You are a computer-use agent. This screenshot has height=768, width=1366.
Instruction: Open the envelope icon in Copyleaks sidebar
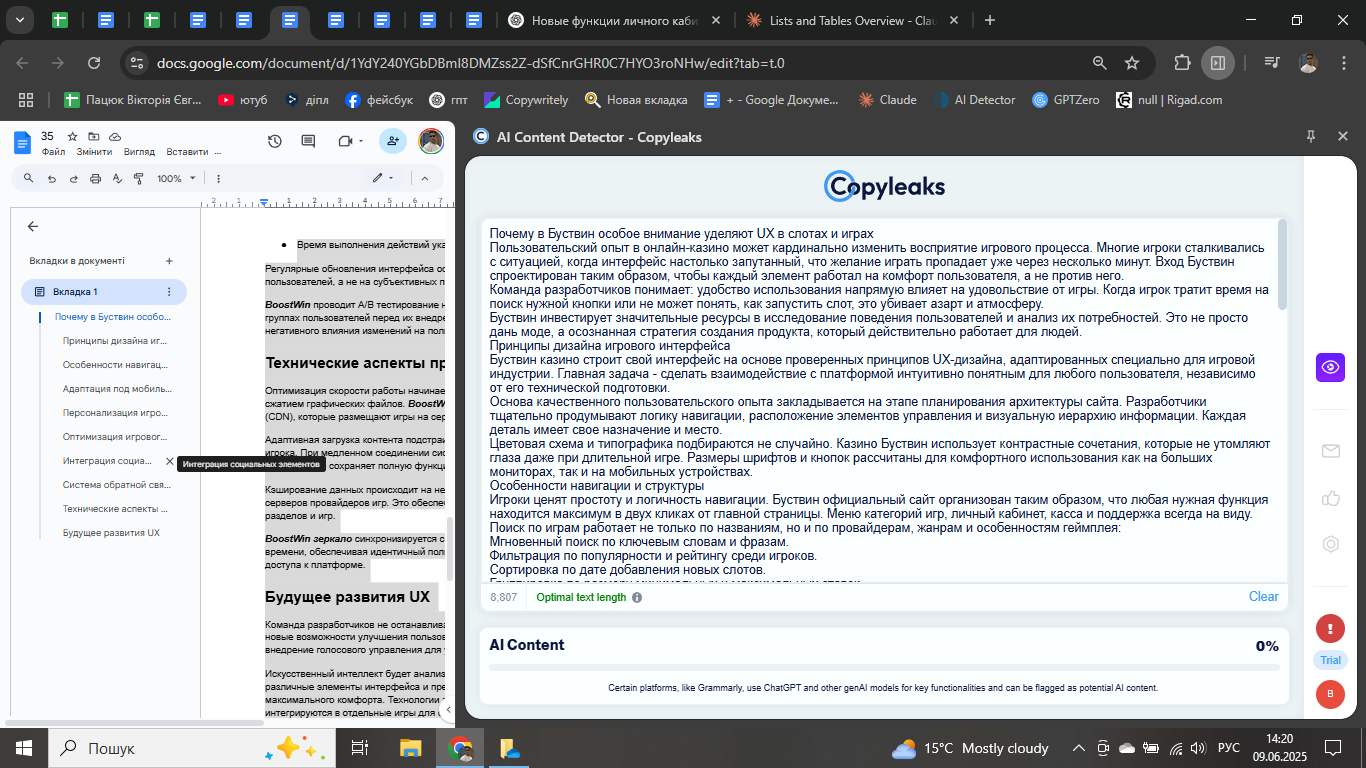pos(1330,451)
